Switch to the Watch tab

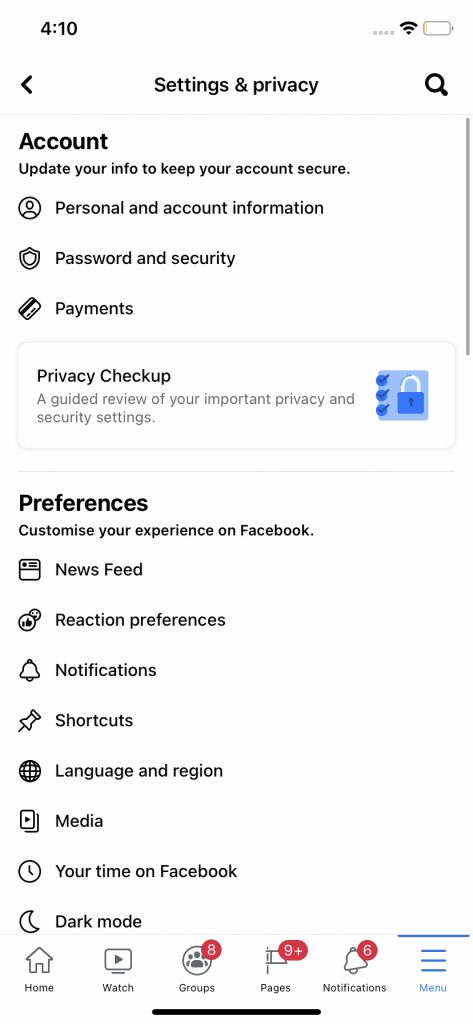[118, 968]
